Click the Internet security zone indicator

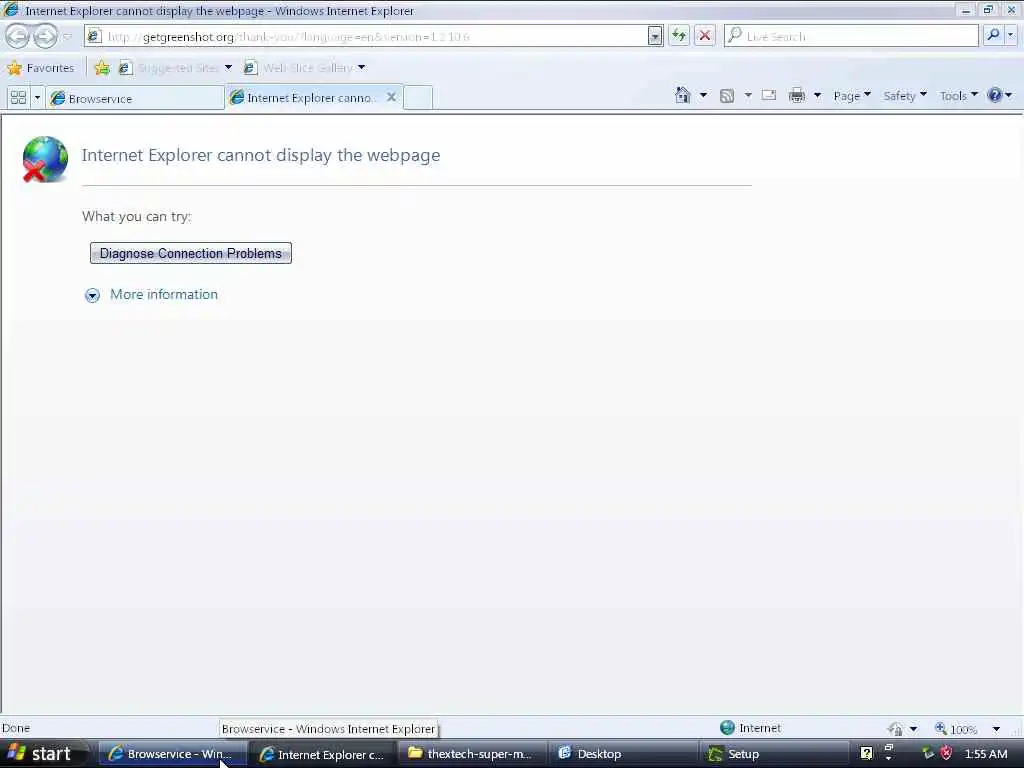pyautogui.click(x=750, y=728)
